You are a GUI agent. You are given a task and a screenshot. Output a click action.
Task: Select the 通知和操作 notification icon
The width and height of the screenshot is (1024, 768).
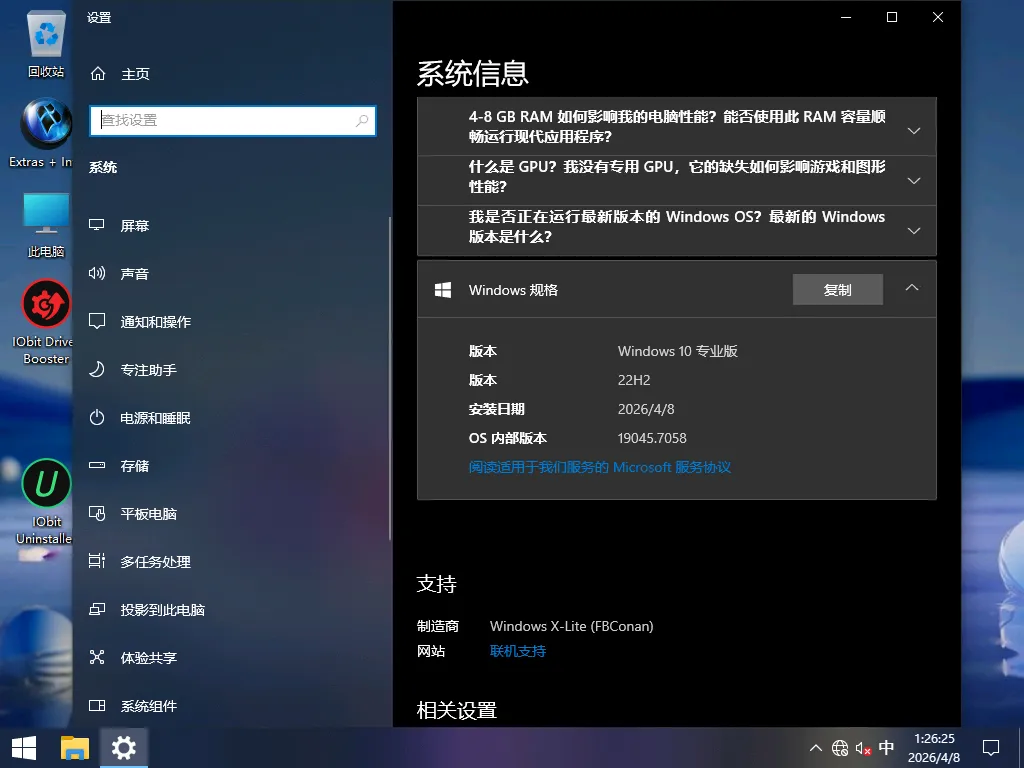97,321
